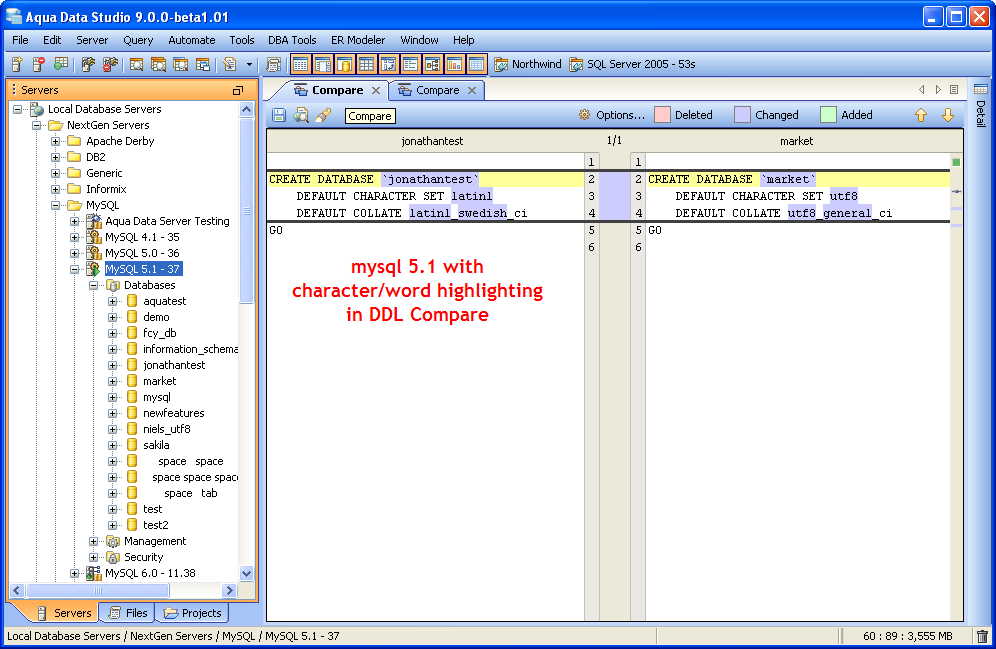Image resolution: width=996 pixels, height=649 pixels.
Task: Switch to the Files bottom tab
Action: [x=129, y=613]
